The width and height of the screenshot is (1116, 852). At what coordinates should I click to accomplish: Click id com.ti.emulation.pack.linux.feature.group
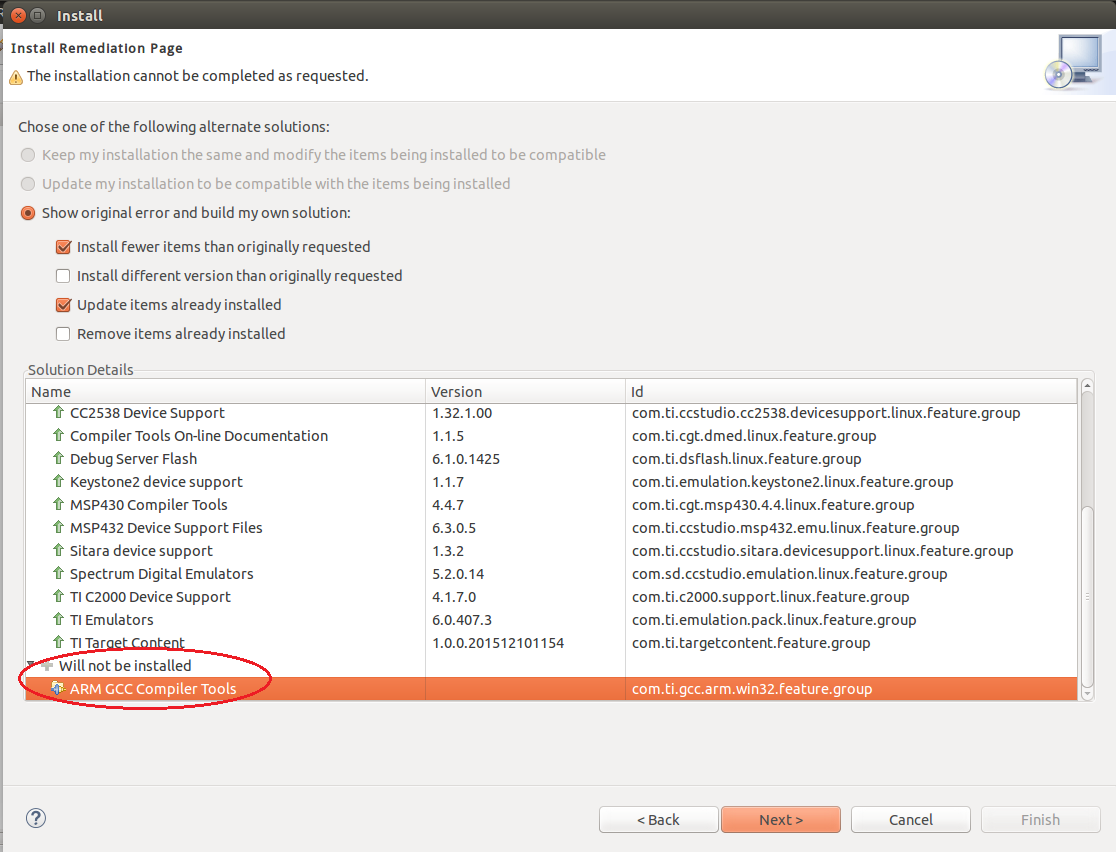774,620
